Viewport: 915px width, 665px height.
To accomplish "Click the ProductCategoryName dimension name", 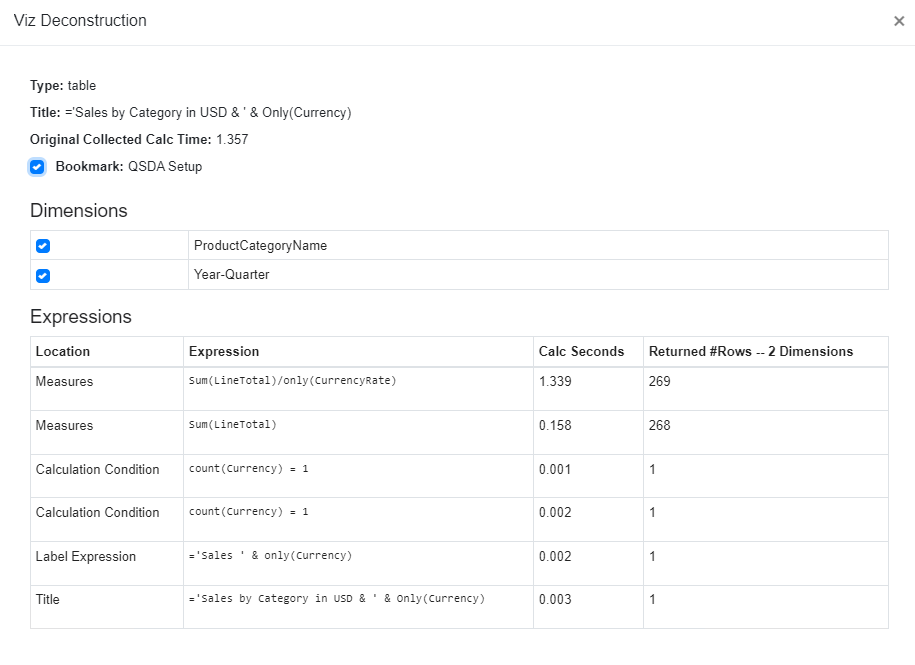I will pyautogui.click(x=260, y=246).
